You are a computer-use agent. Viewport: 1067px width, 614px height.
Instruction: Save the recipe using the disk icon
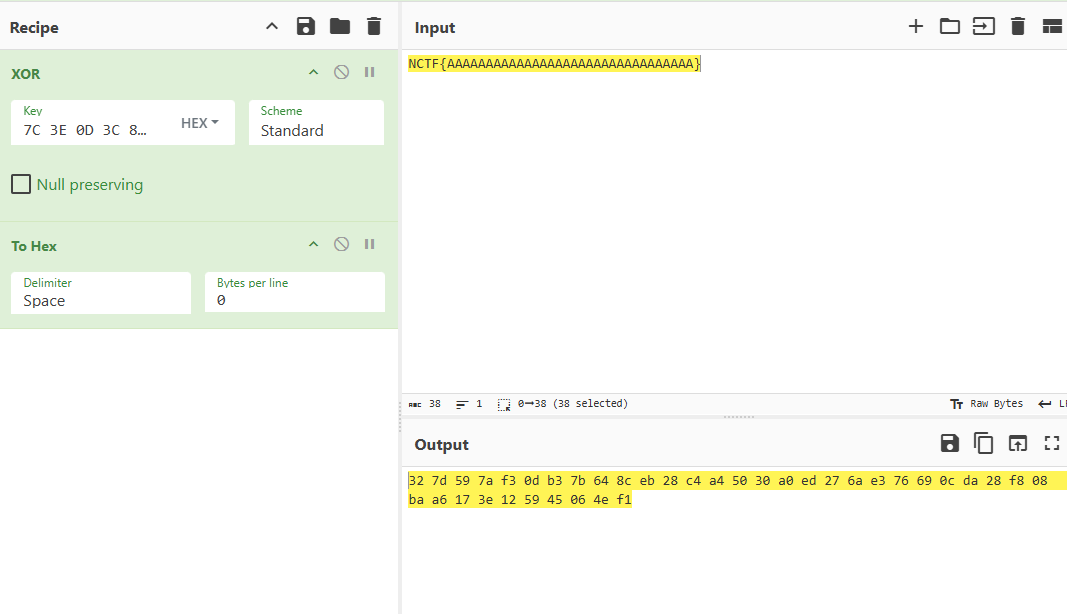click(306, 27)
